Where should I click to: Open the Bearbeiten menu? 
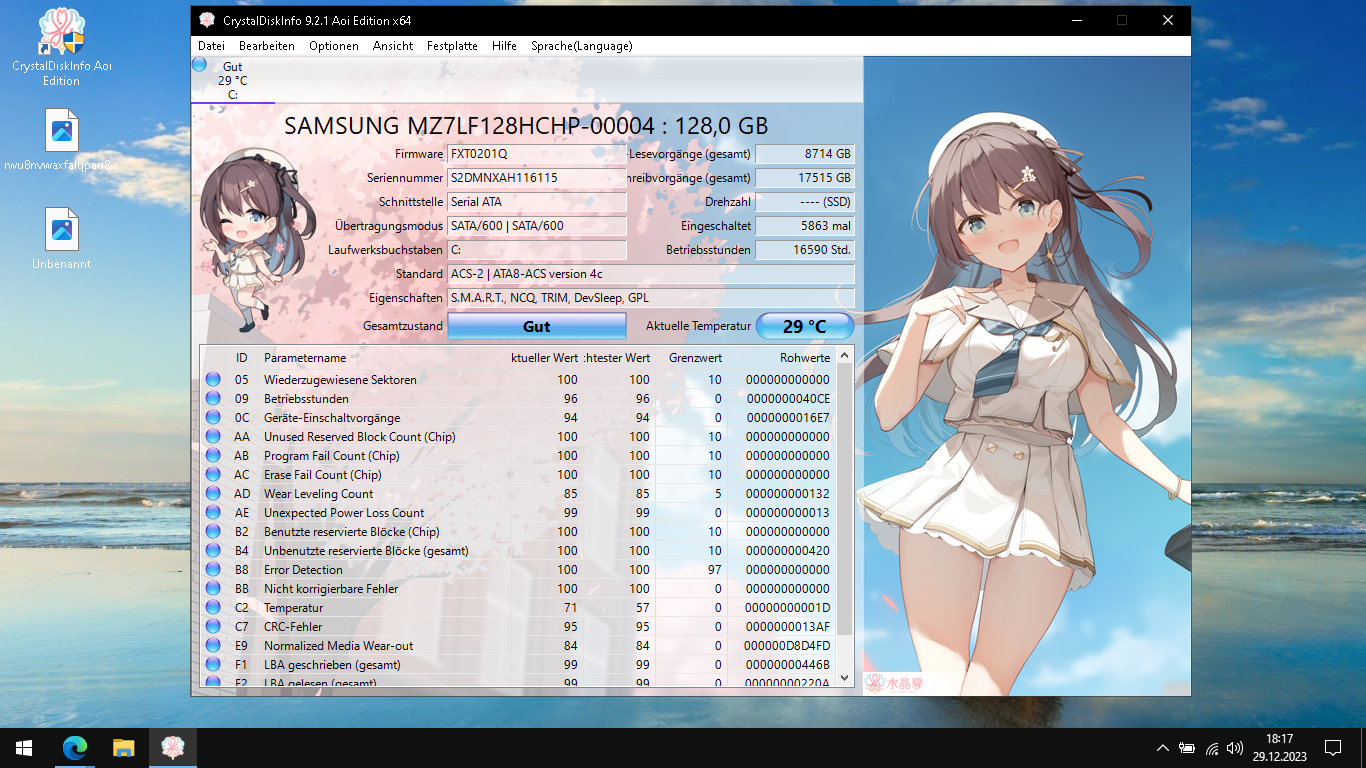click(266, 46)
